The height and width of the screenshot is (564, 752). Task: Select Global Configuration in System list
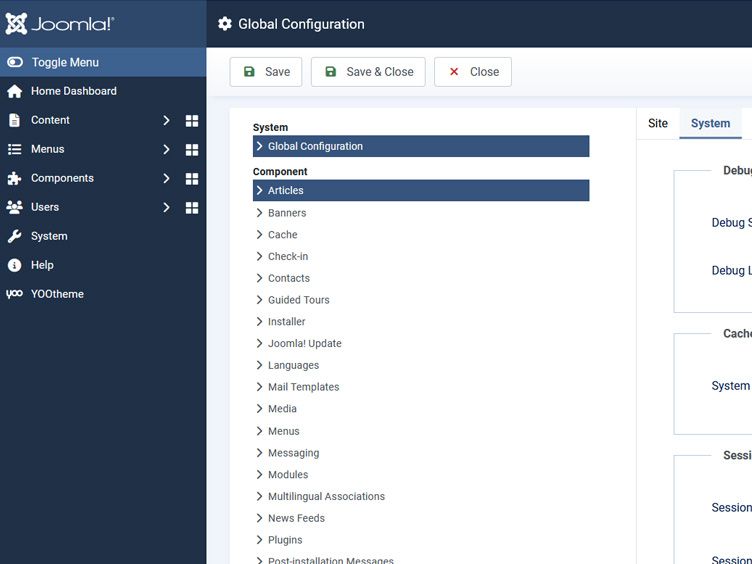coord(421,146)
